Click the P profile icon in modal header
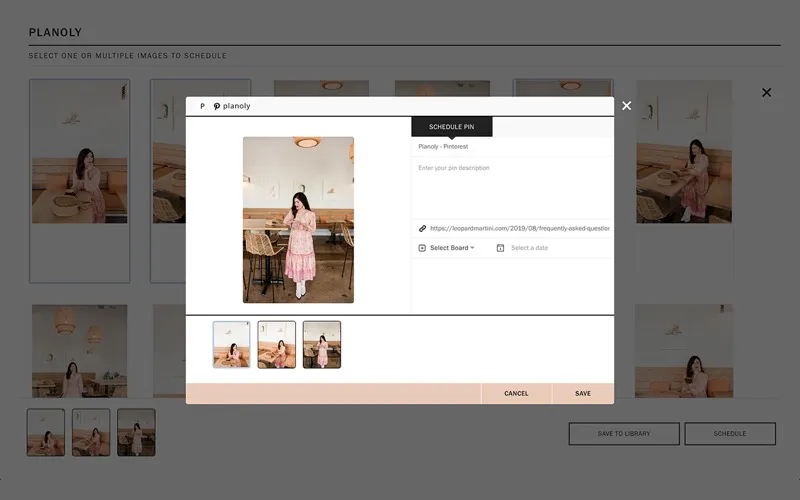Image resolution: width=800 pixels, height=500 pixels. point(203,106)
